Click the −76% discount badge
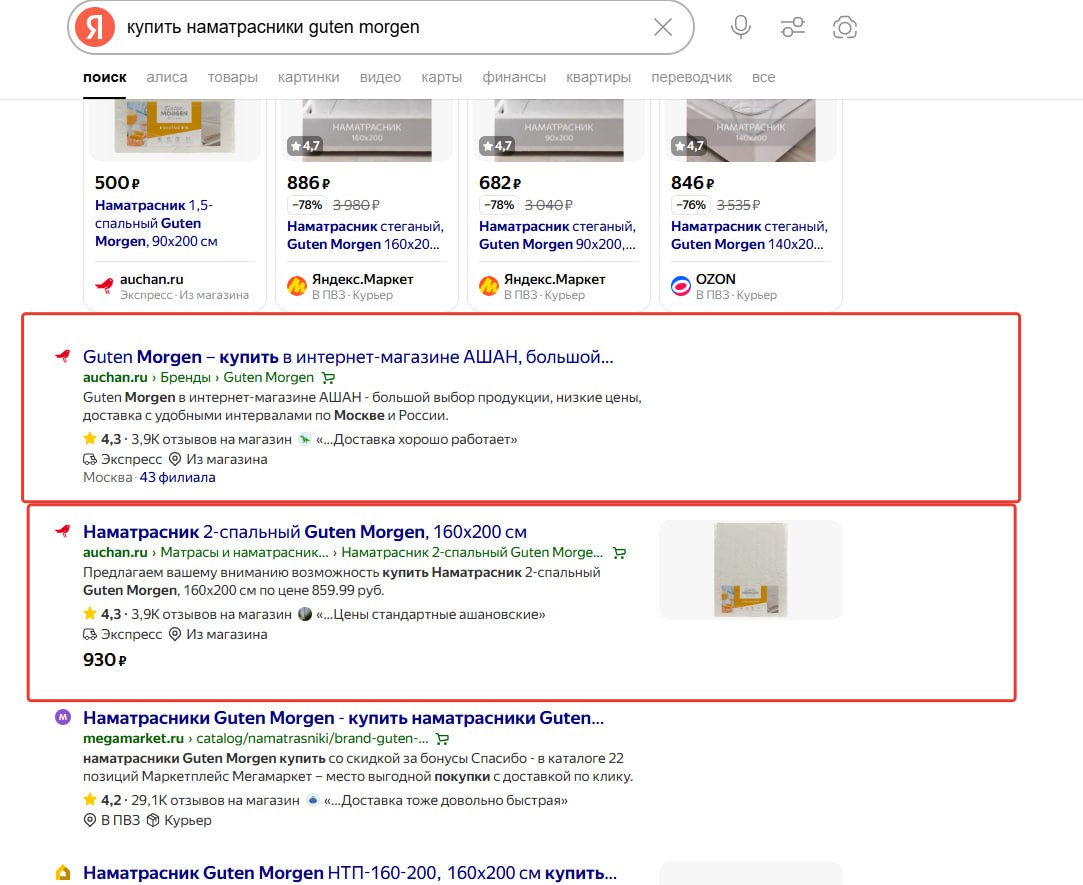 [x=691, y=205]
